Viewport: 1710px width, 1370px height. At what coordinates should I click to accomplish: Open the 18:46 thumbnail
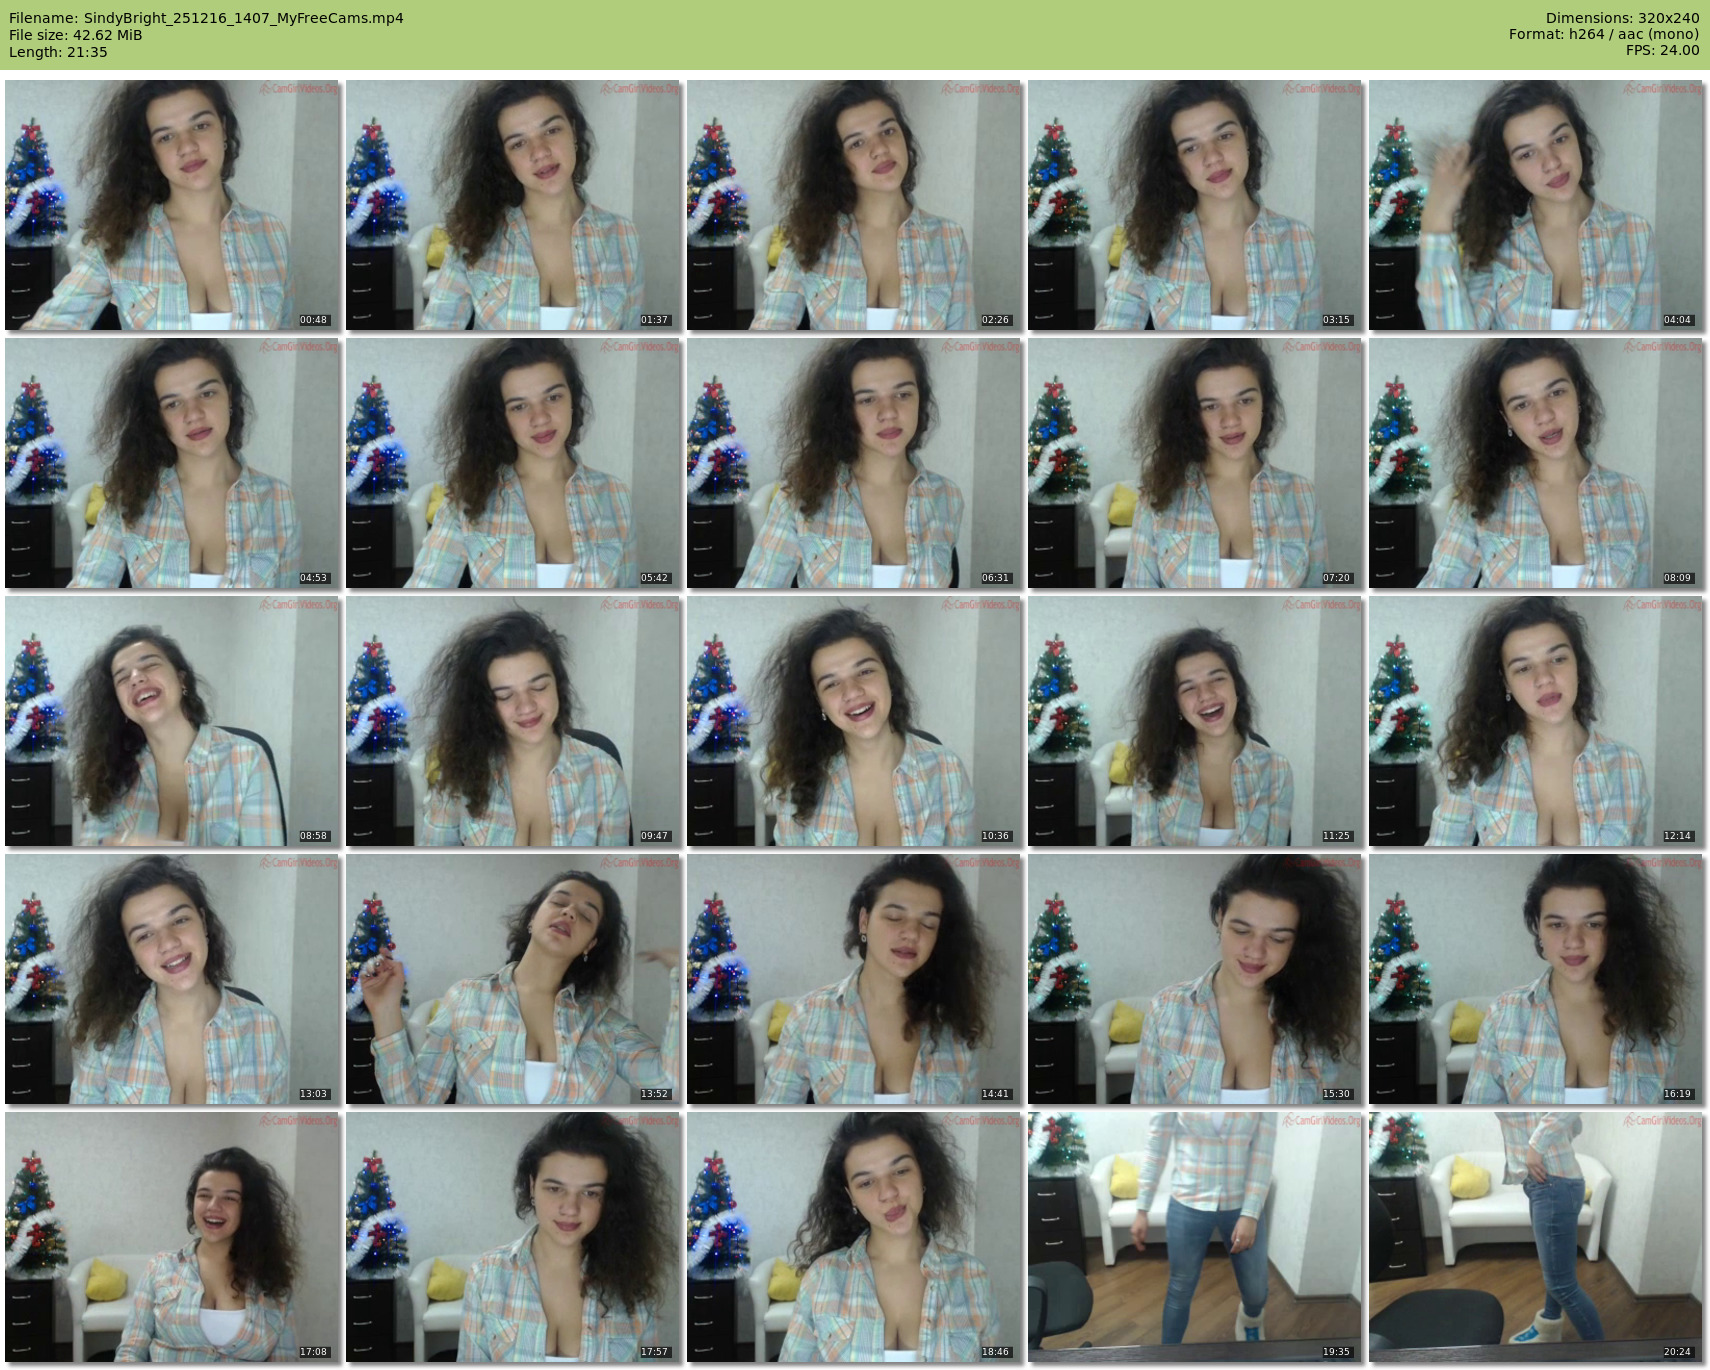(854, 1237)
